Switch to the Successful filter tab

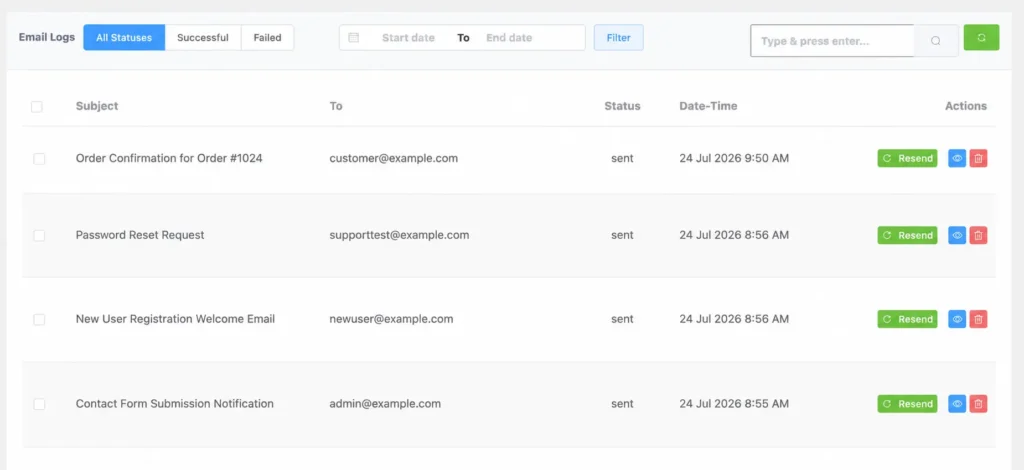[x=203, y=38]
